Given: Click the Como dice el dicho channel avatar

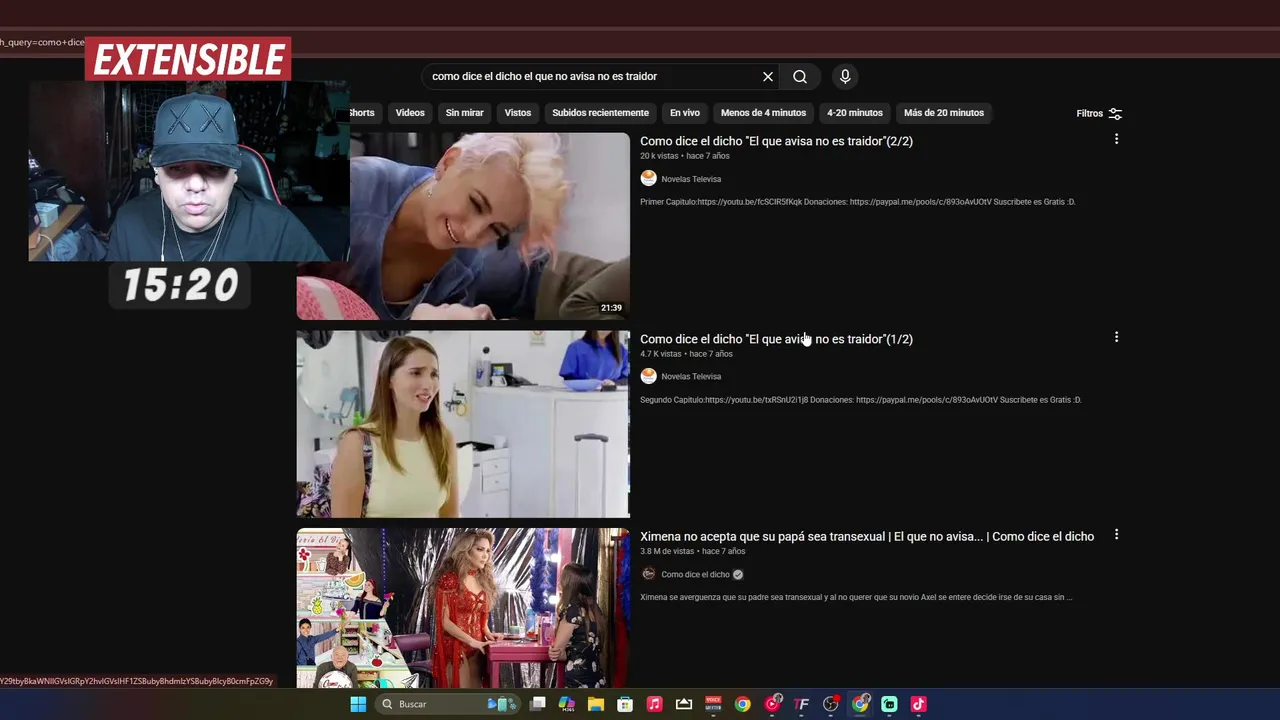Looking at the screenshot, I should click(648, 574).
